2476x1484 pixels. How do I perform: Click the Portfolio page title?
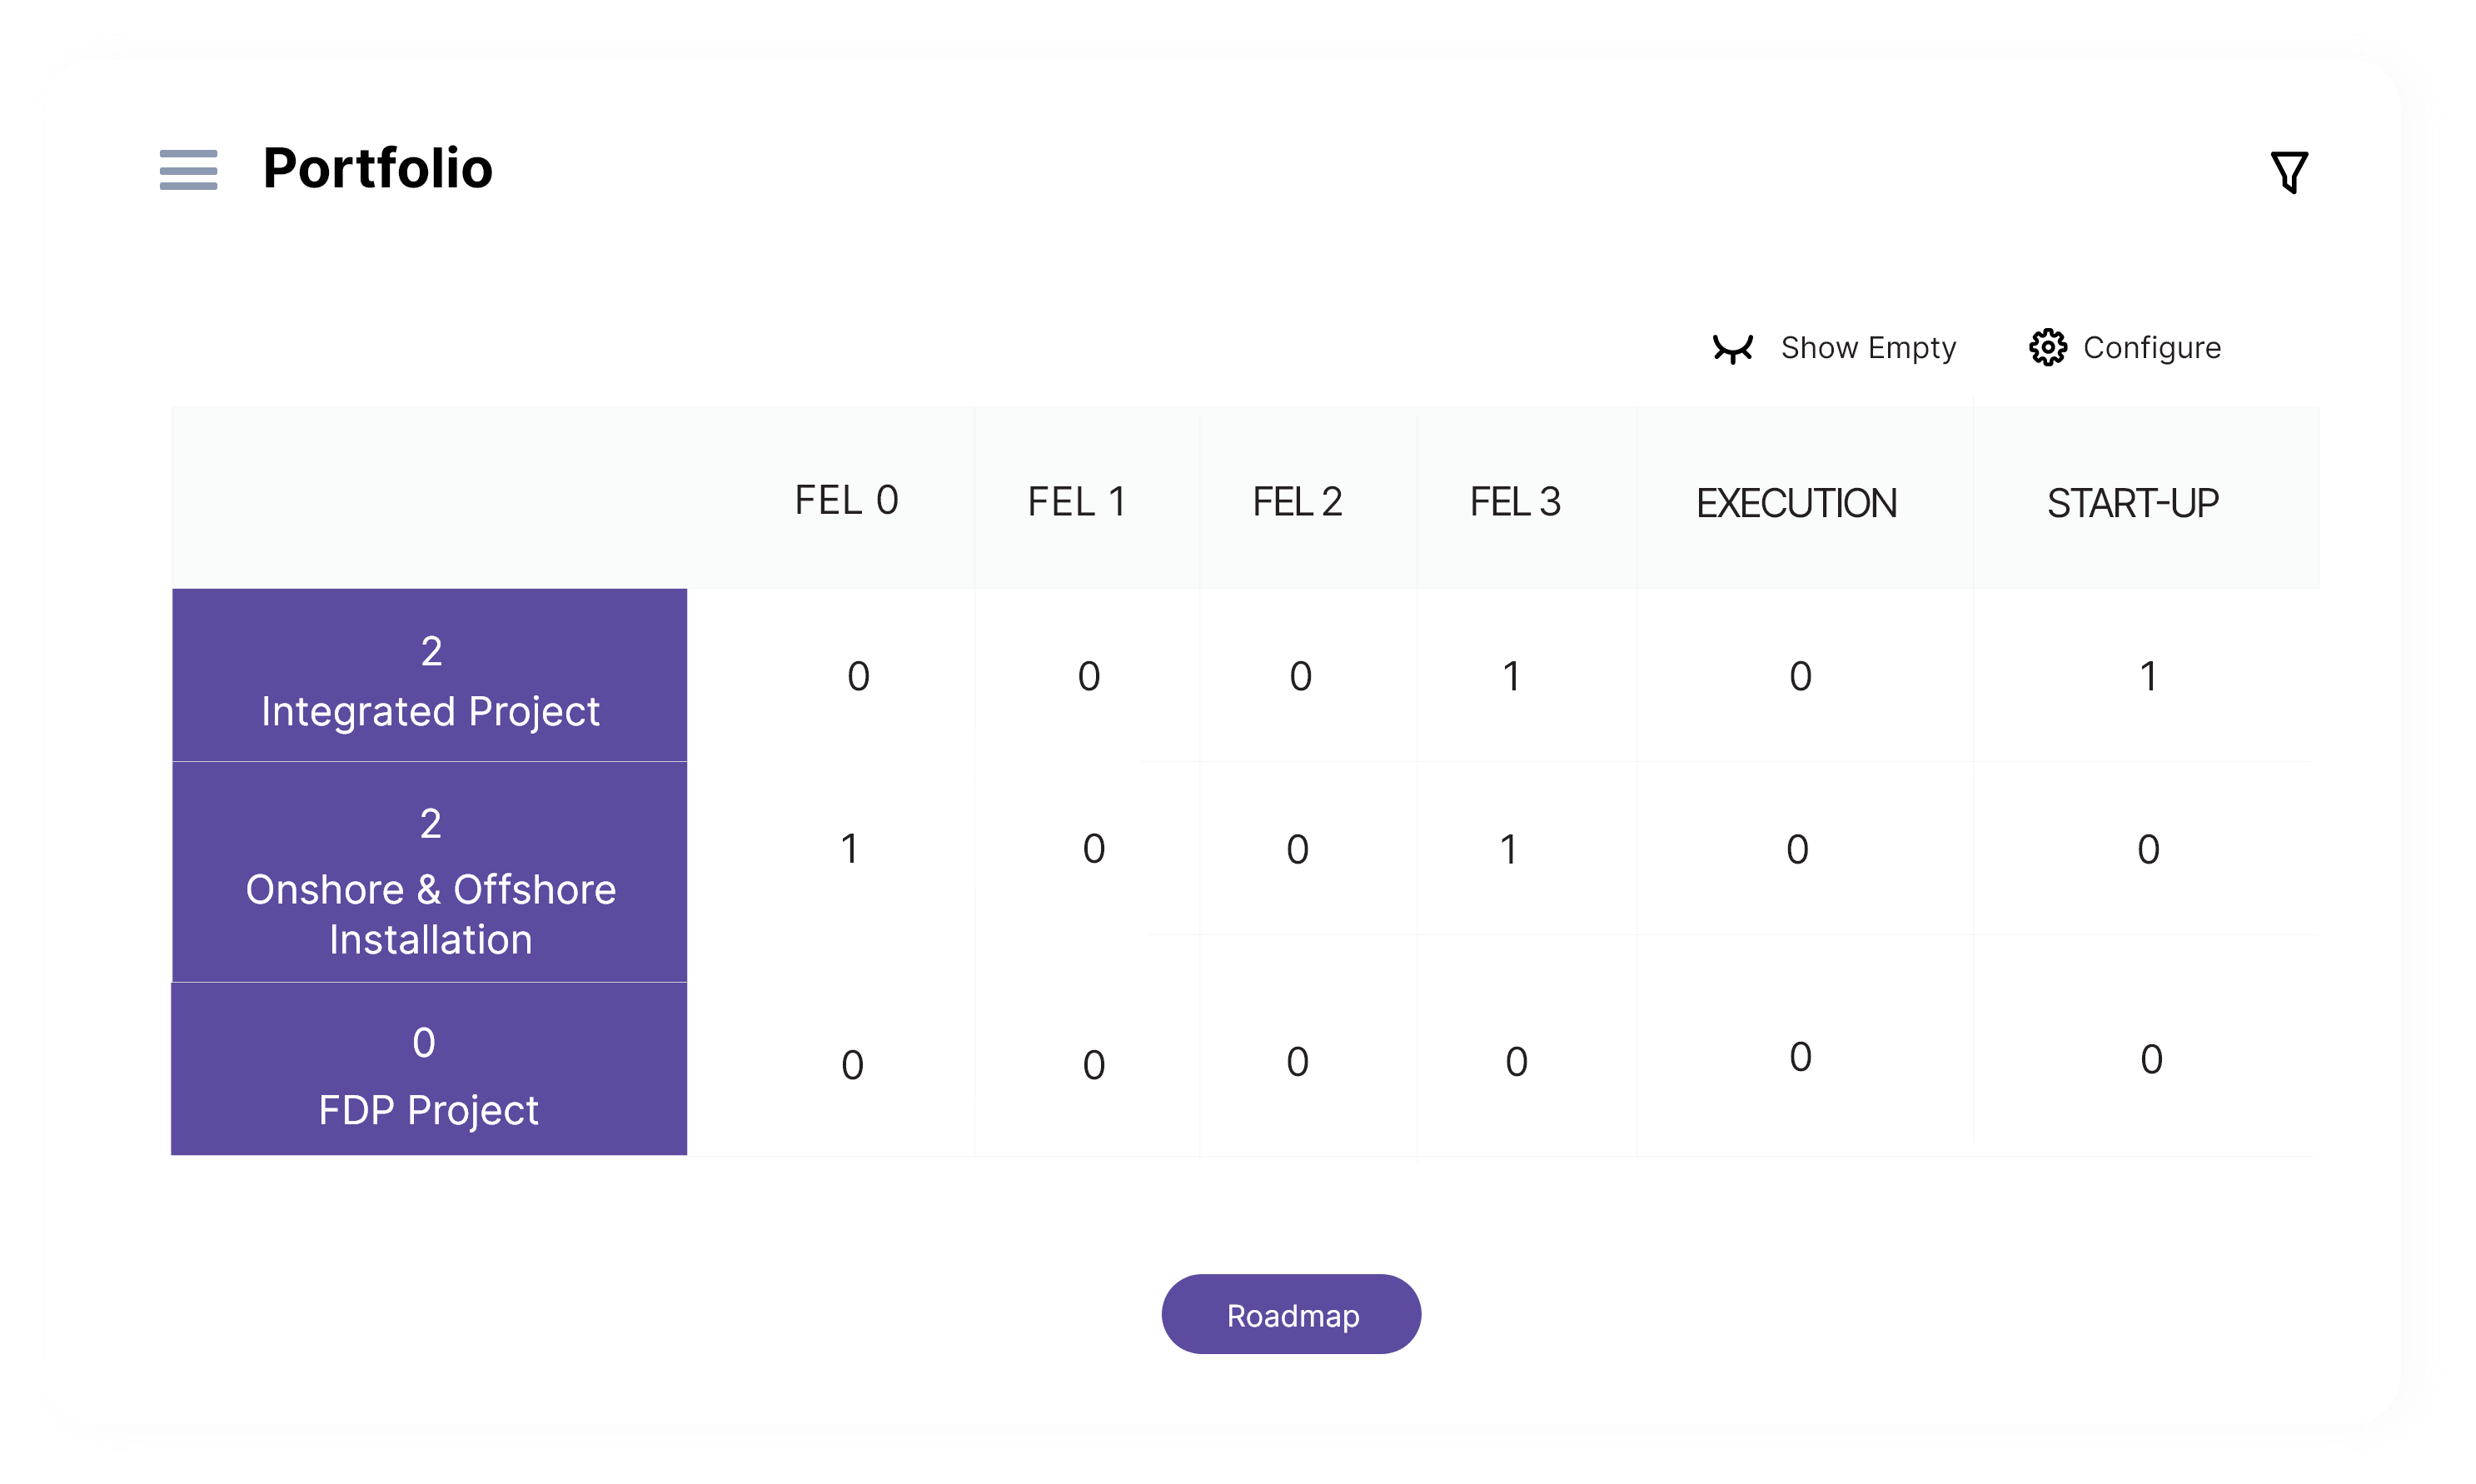point(377,168)
